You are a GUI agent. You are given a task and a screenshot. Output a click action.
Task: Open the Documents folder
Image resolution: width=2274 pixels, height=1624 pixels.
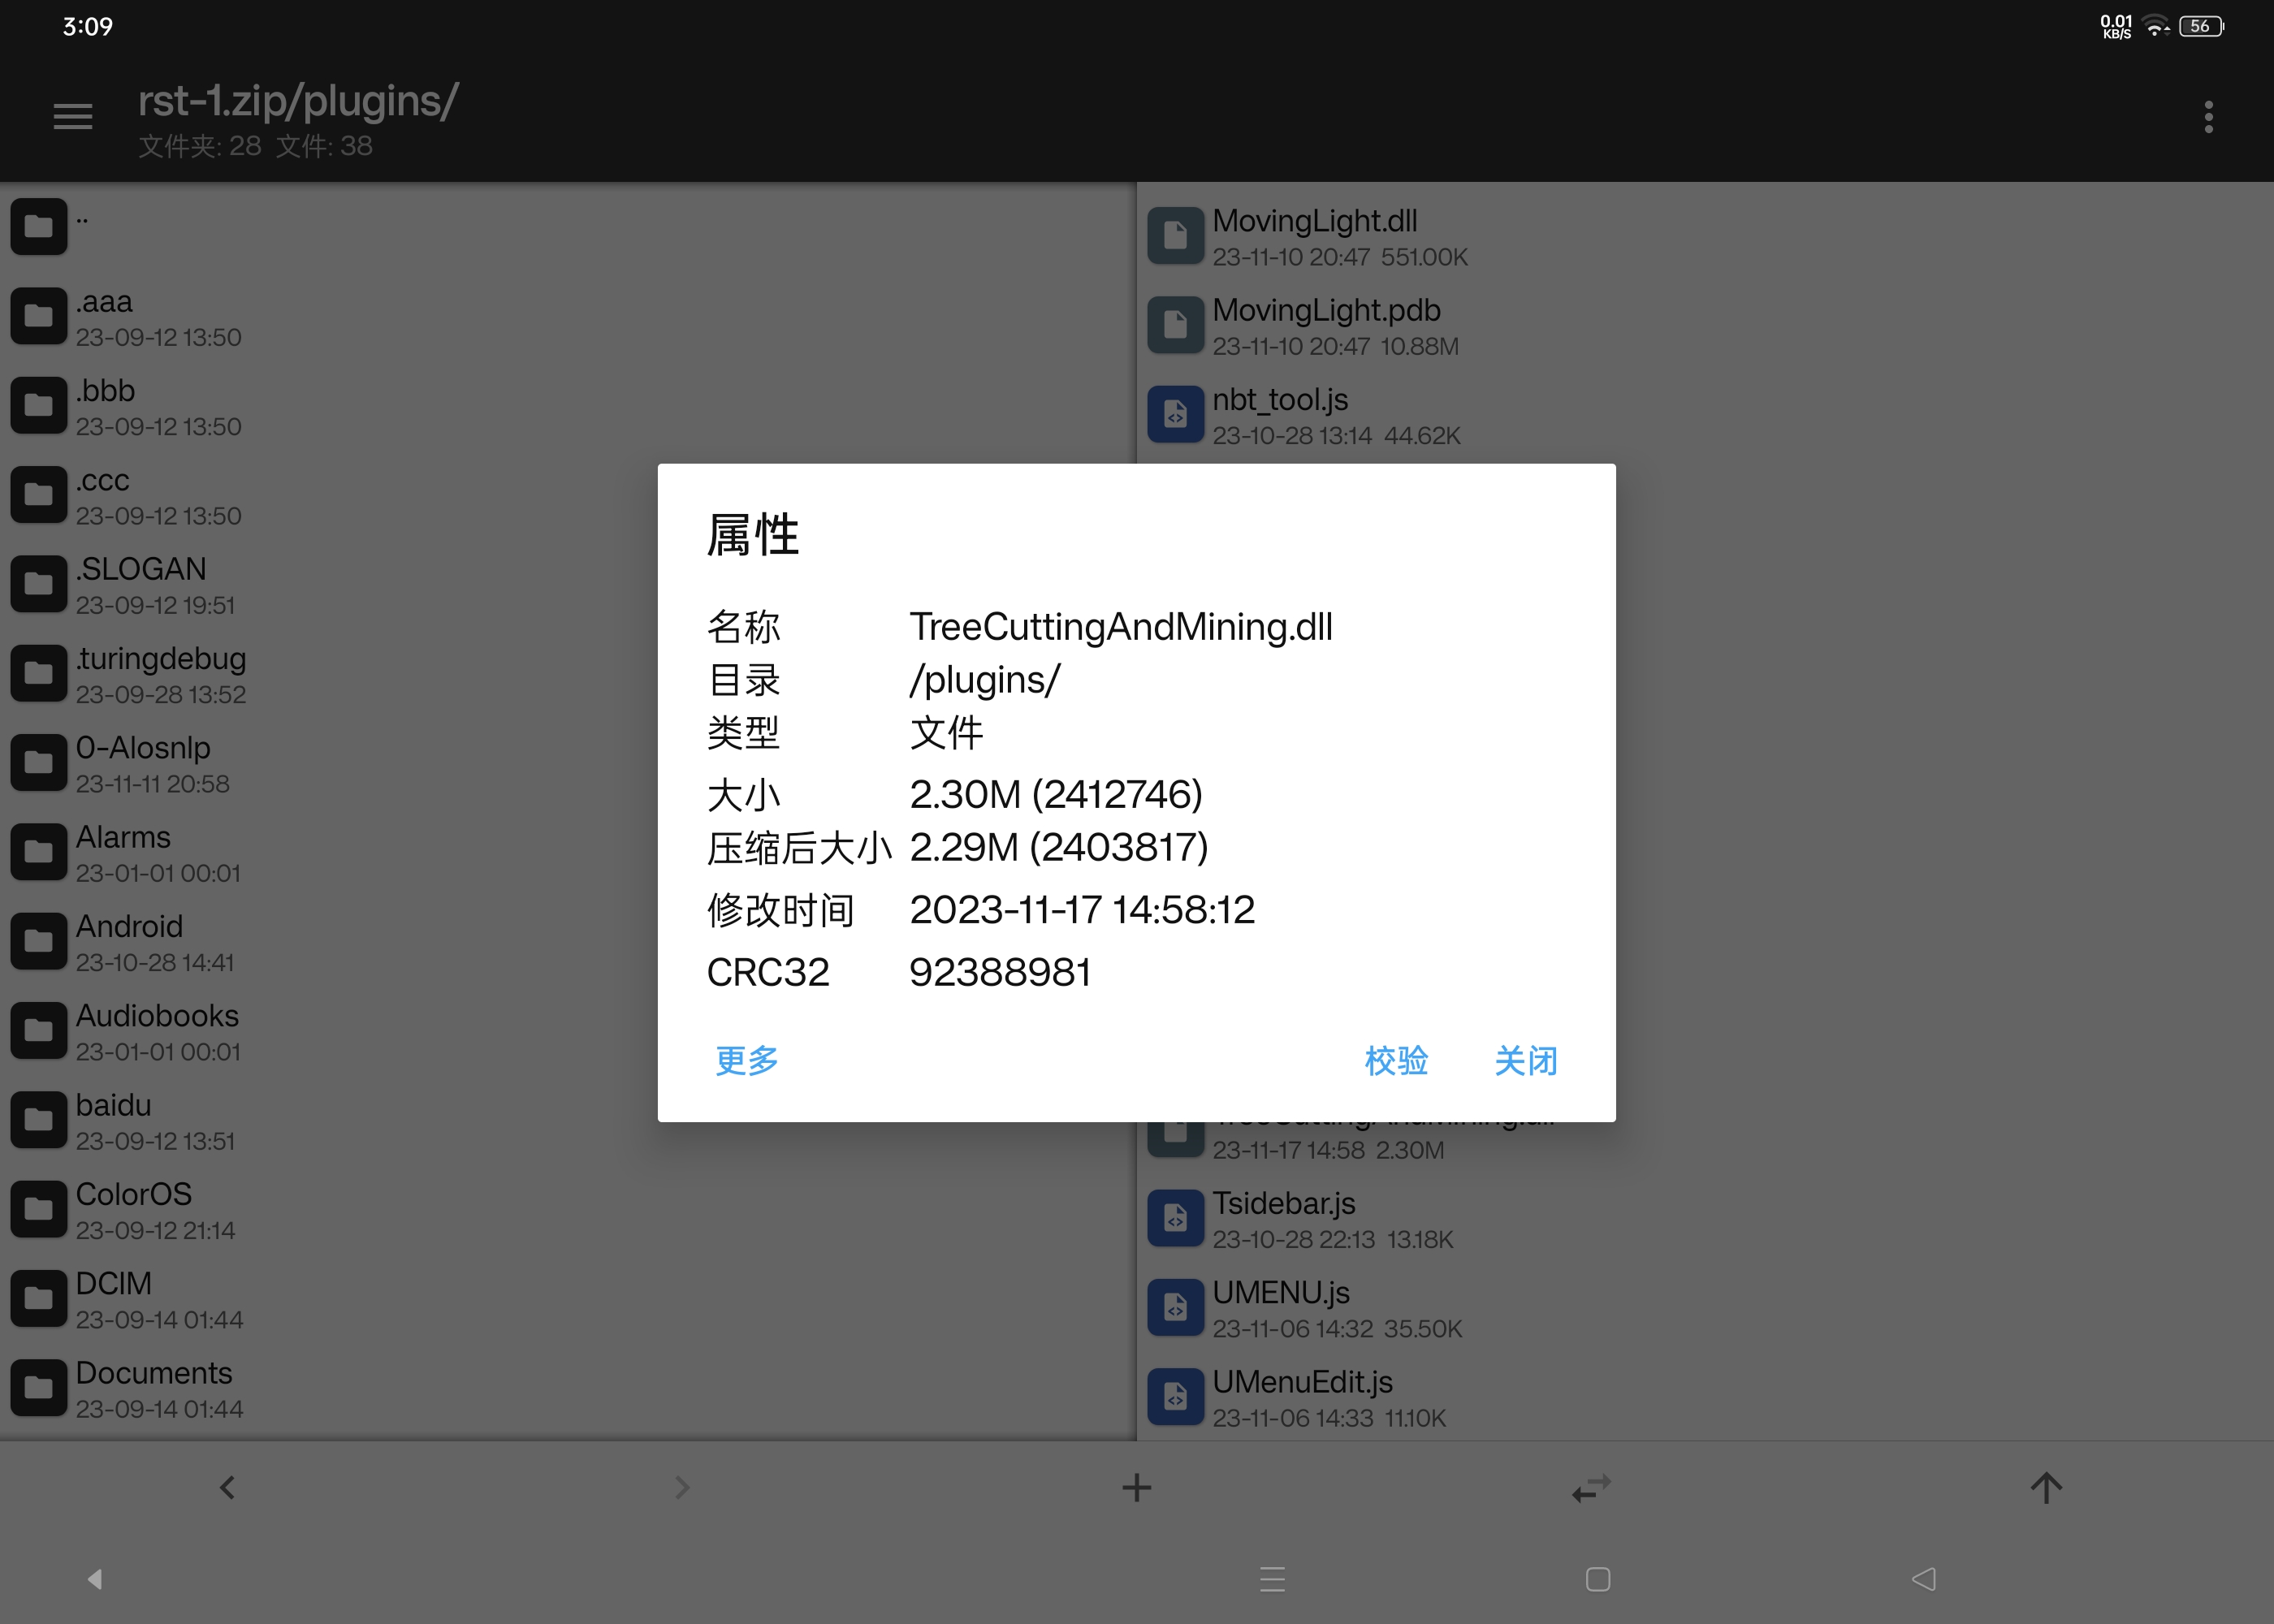click(568, 1389)
